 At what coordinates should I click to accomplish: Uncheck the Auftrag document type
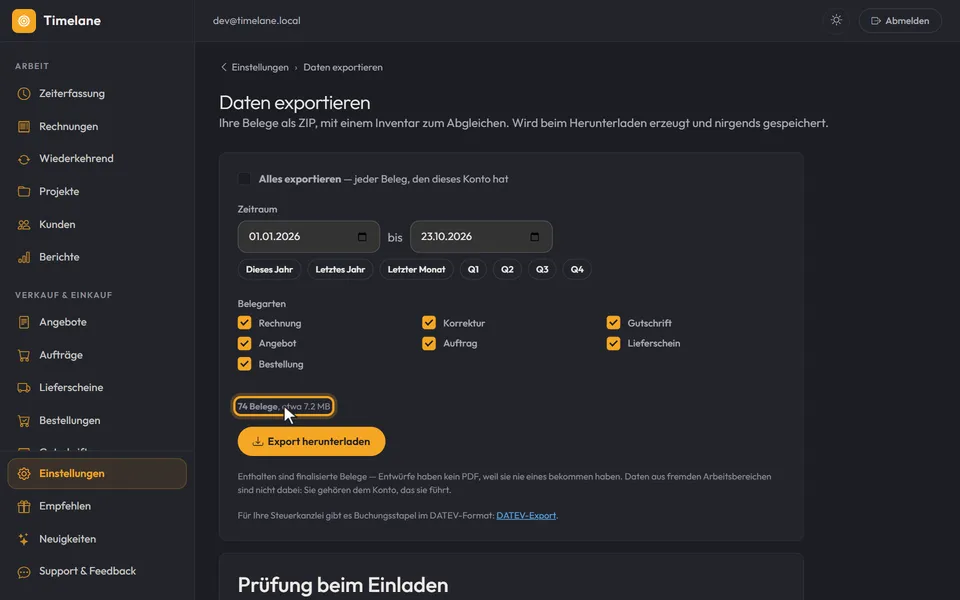[429, 343]
